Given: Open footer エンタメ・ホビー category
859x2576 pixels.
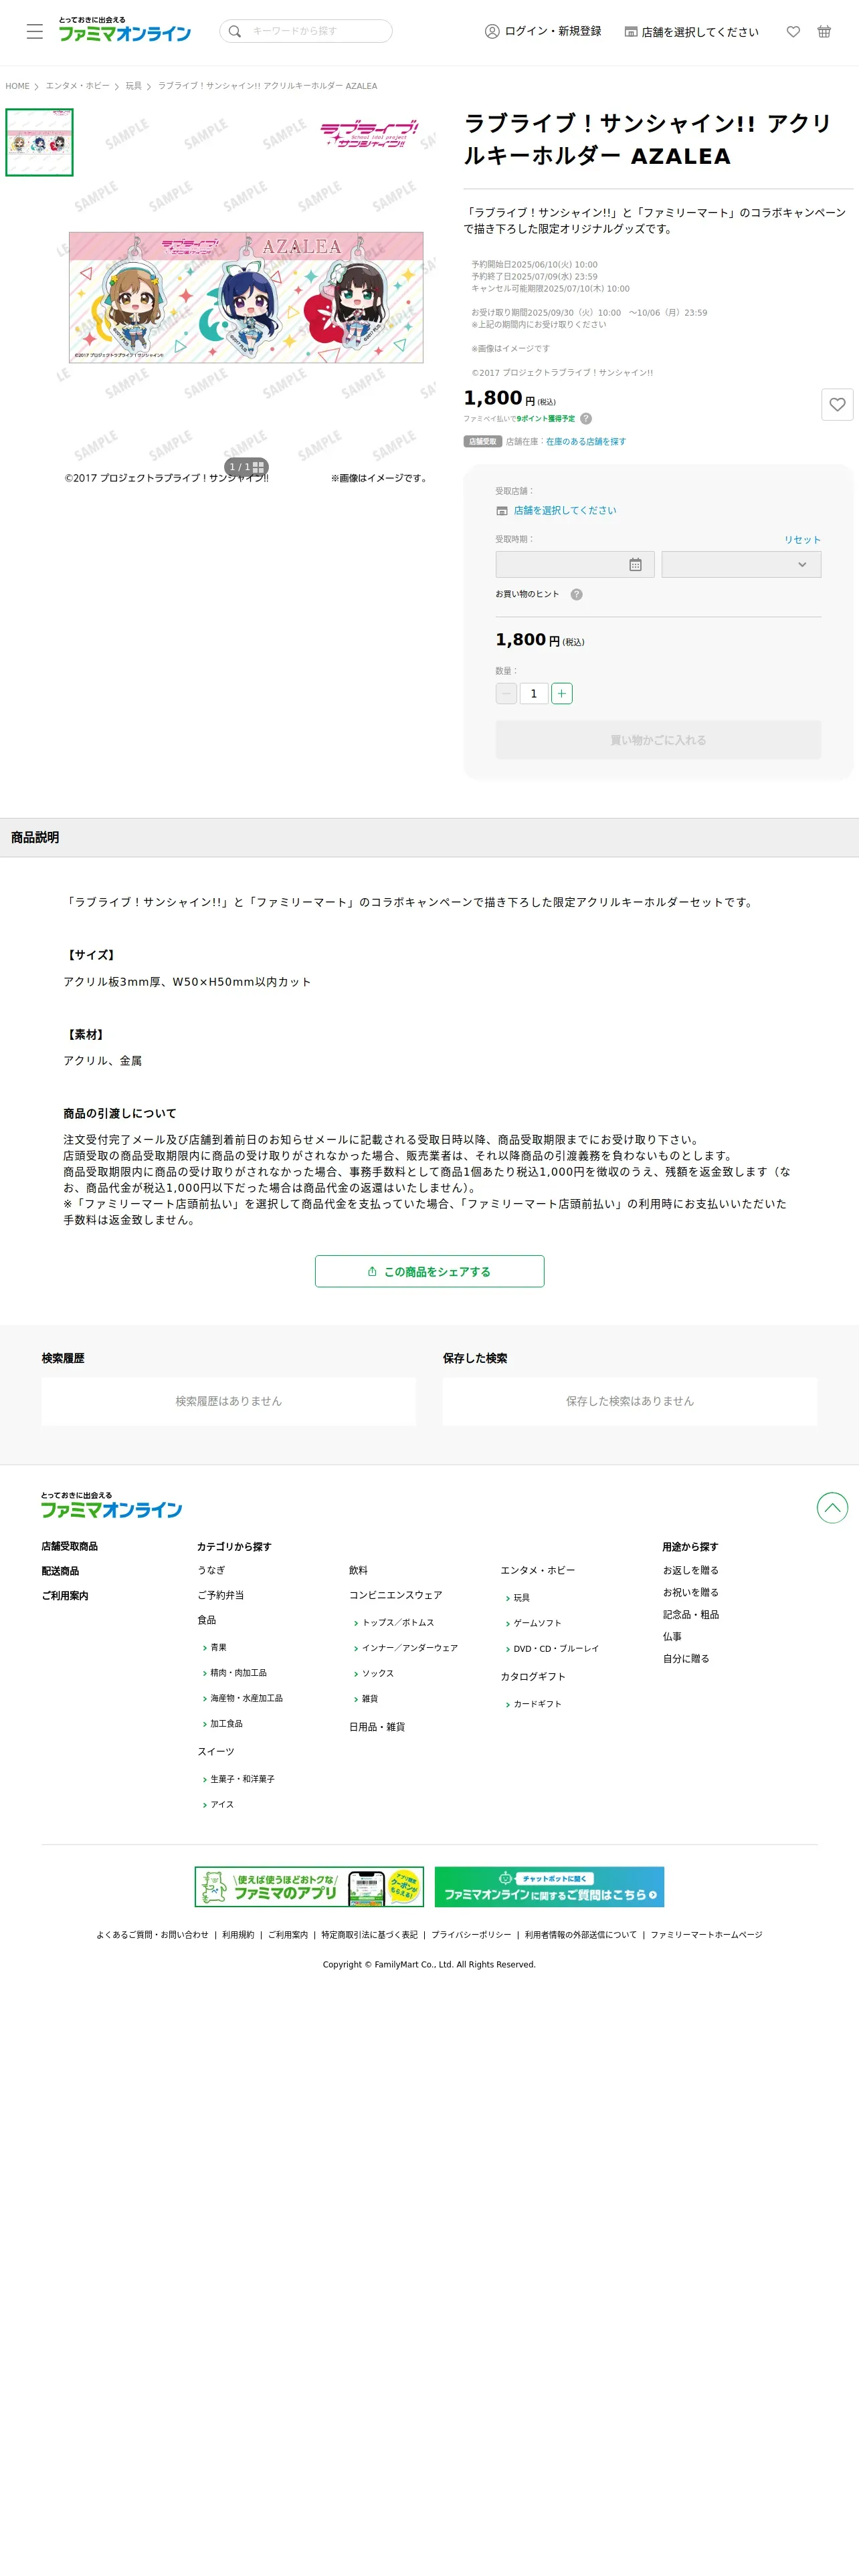Looking at the screenshot, I should [x=538, y=1570].
